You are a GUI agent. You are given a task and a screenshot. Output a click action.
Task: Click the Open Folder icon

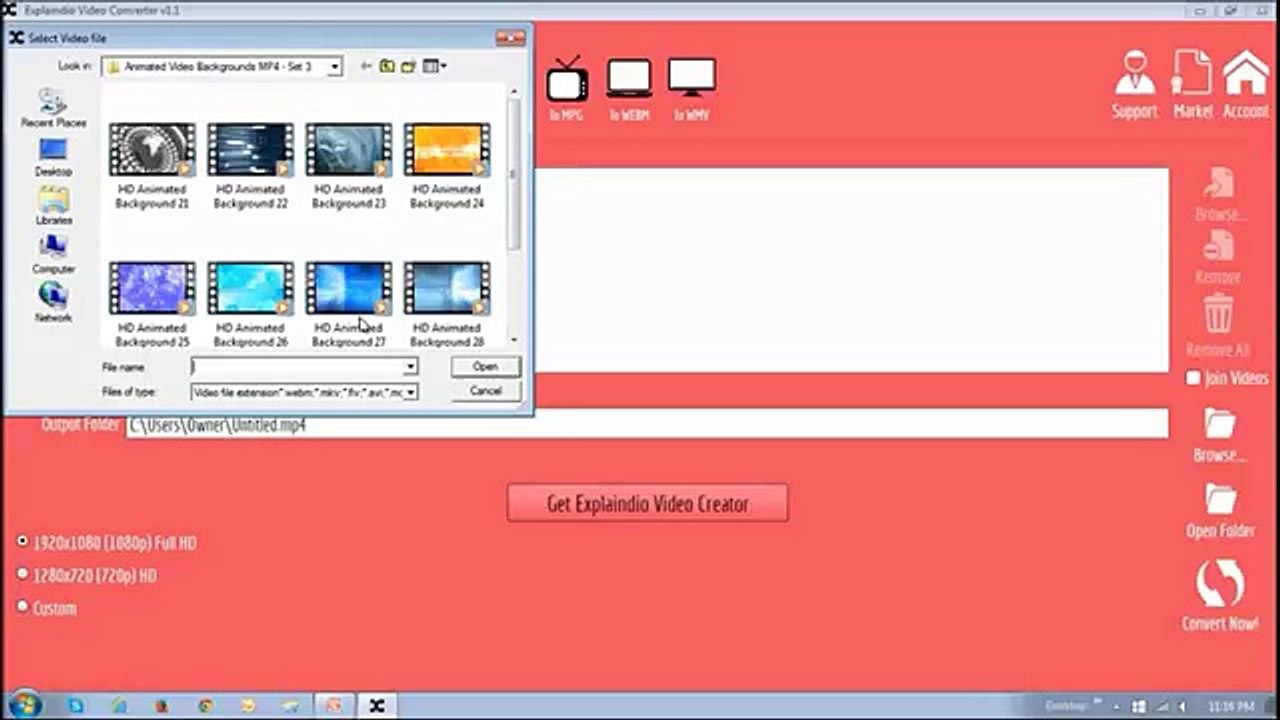click(x=1221, y=498)
